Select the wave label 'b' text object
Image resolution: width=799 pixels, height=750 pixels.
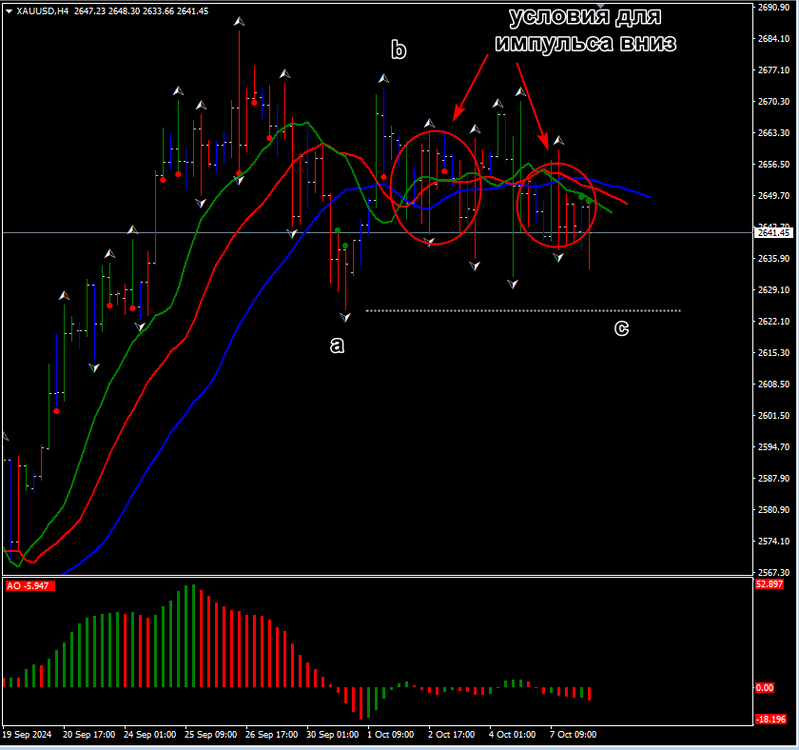pyautogui.click(x=398, y=49)
